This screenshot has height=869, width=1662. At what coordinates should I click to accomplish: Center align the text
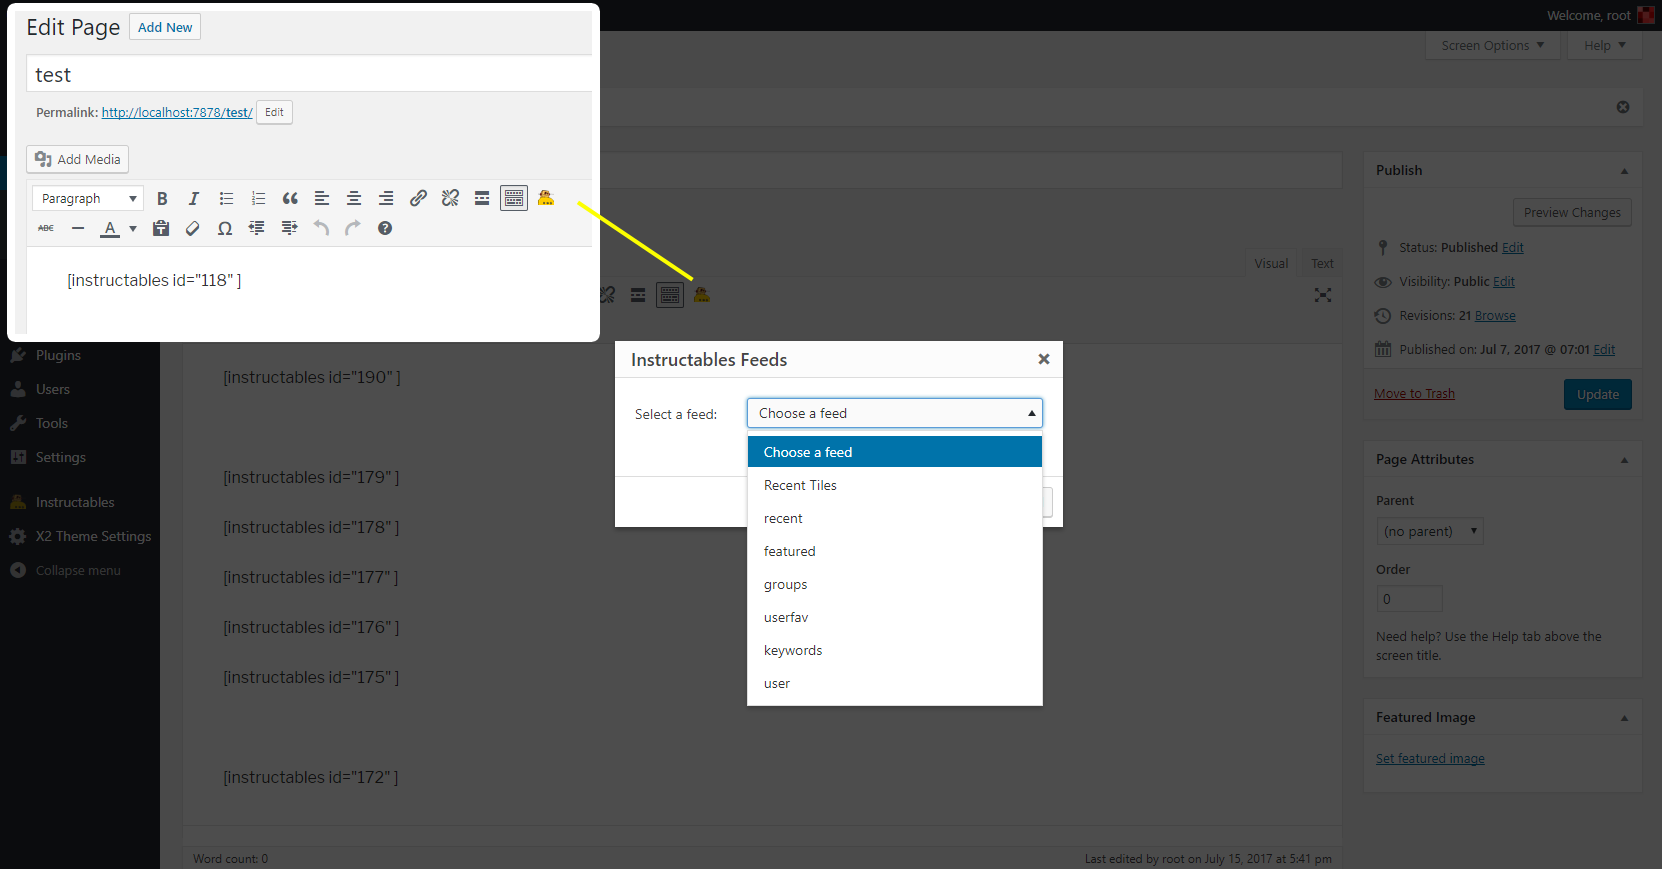click(x=354, y=198)
